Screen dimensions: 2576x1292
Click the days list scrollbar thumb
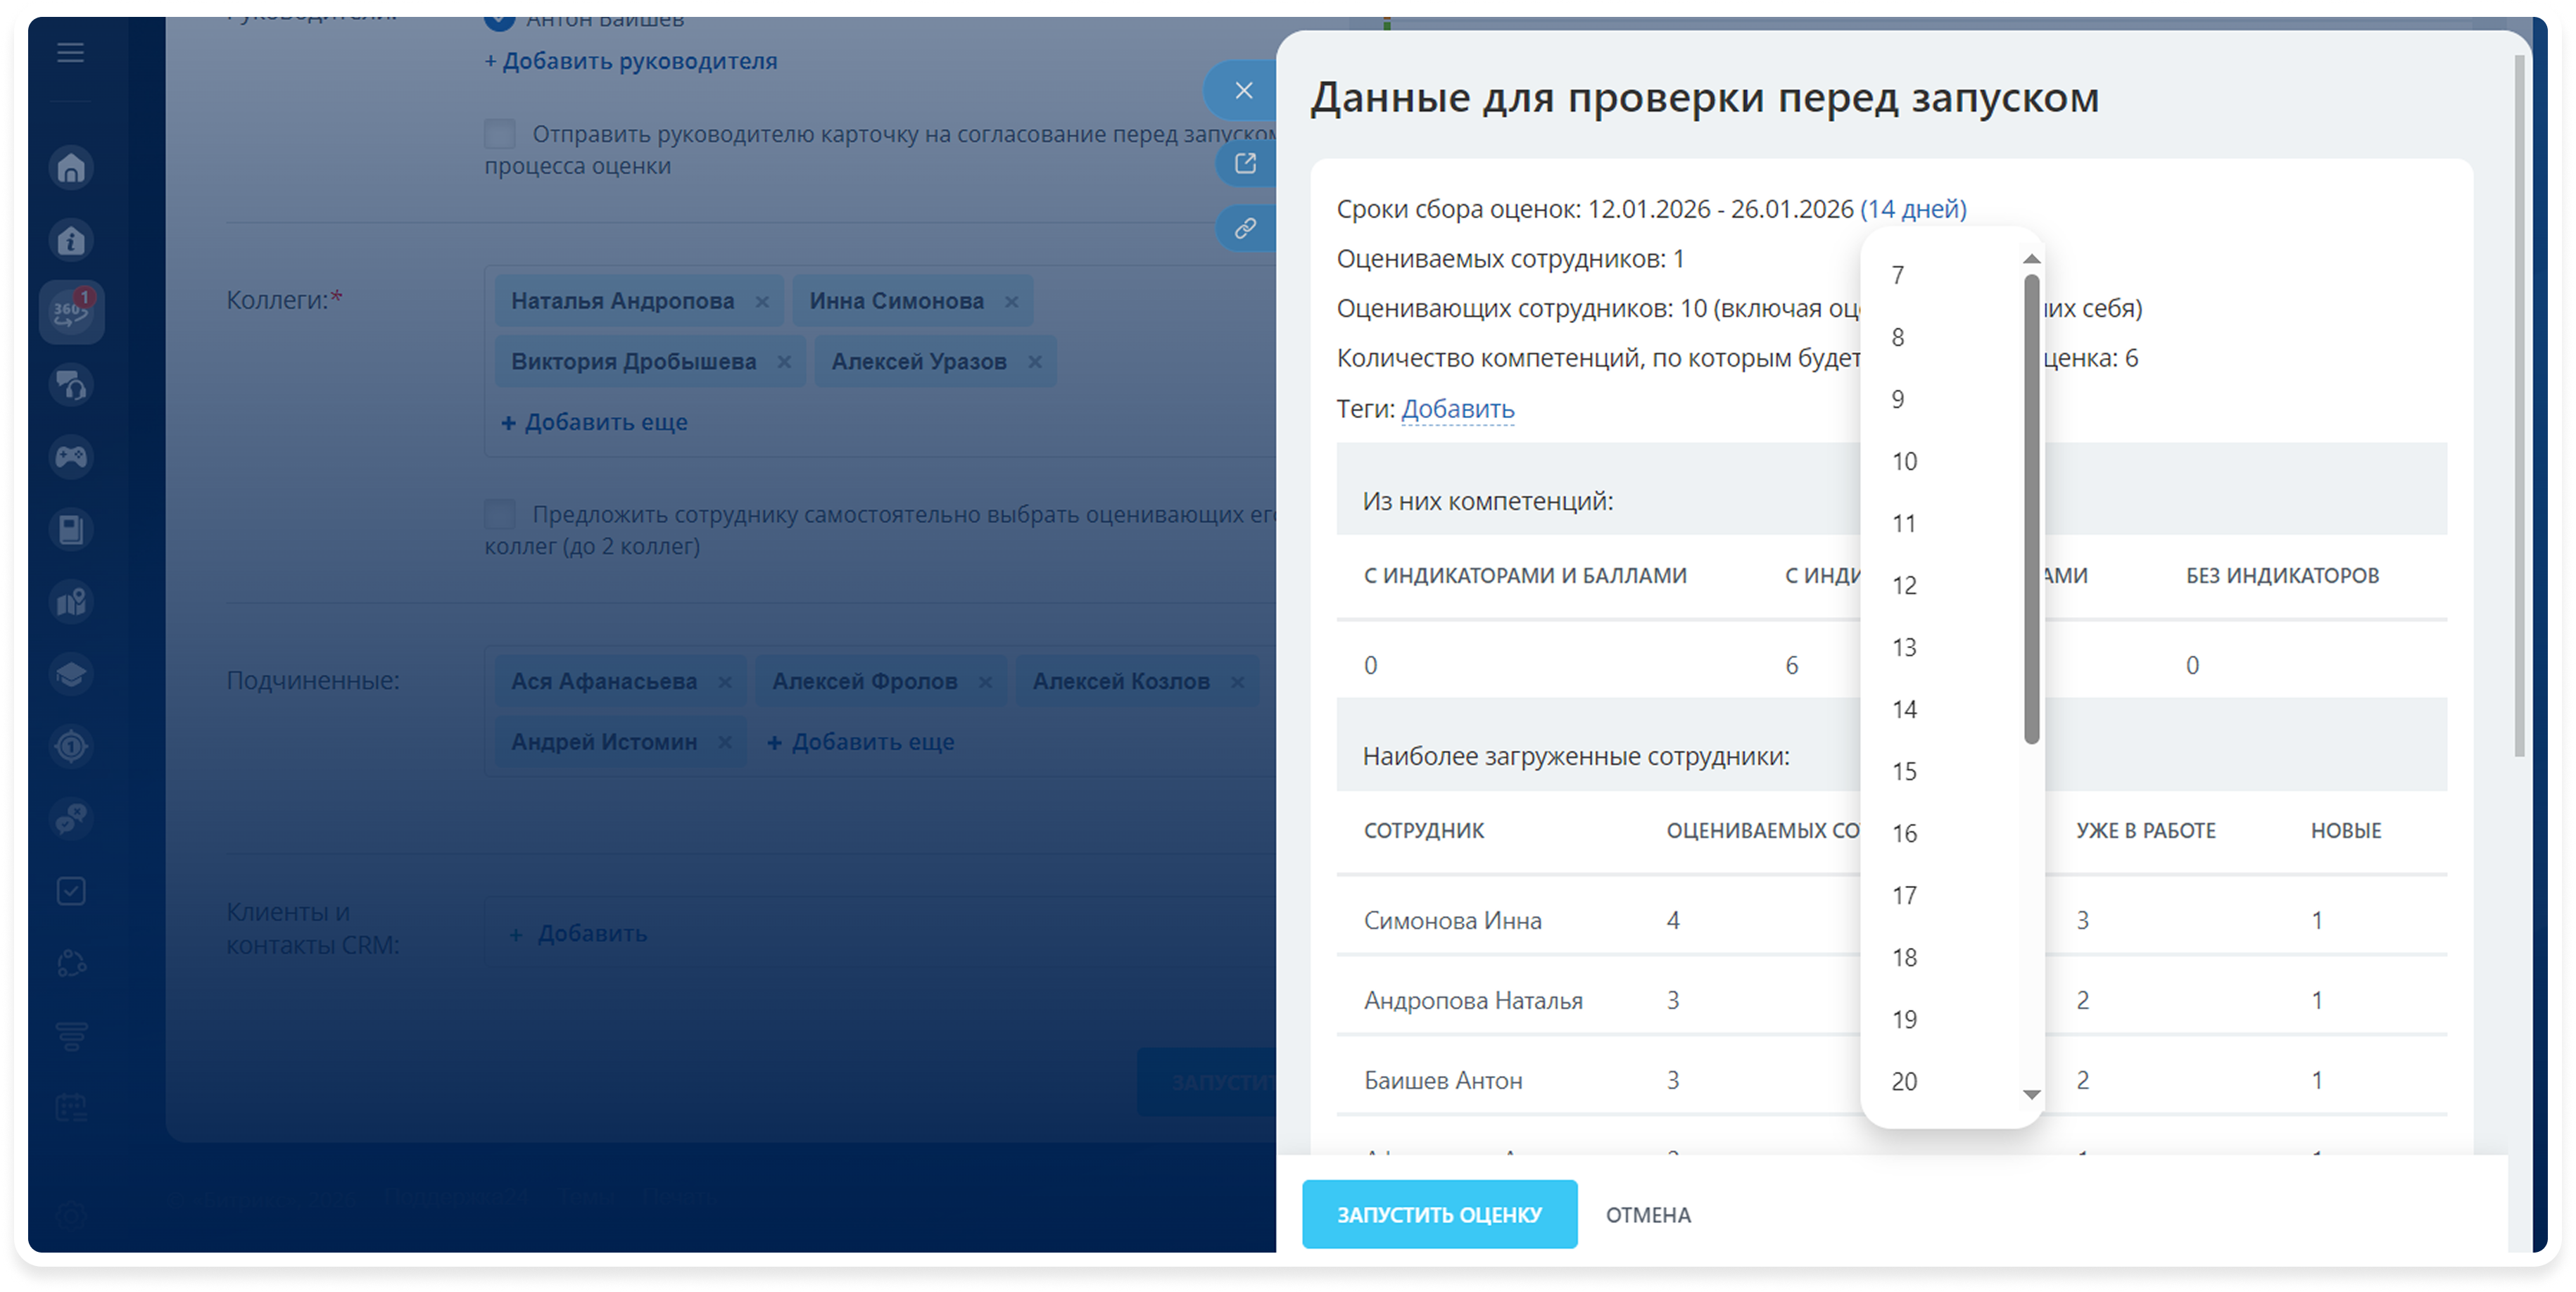2031,510
